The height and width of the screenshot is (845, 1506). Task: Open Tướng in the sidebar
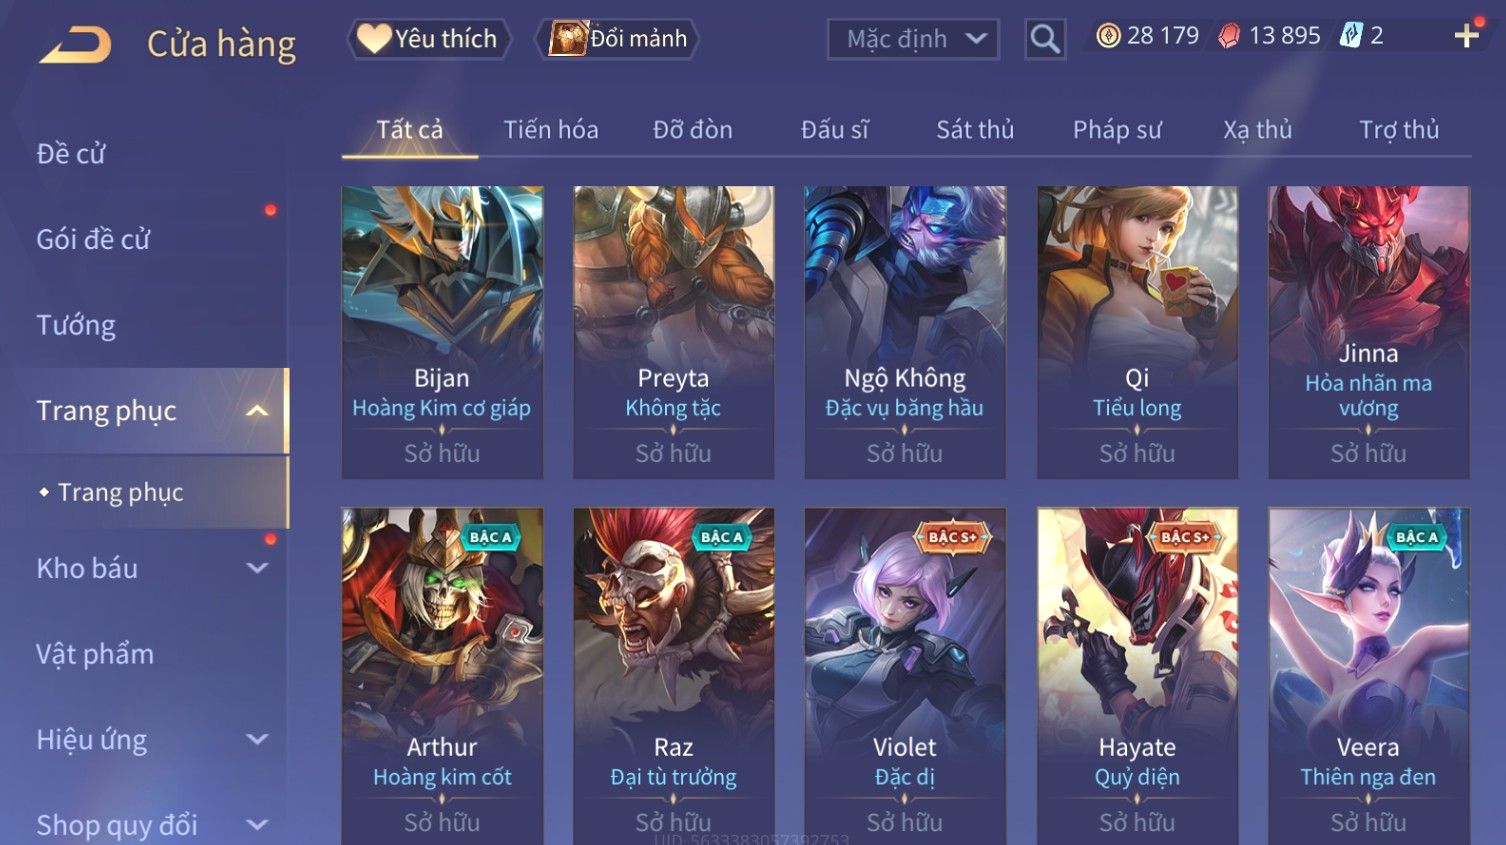(x=76, y=325)
